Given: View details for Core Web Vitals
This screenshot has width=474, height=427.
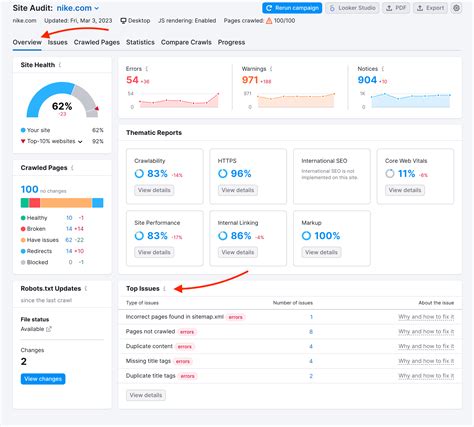Looking at the screenshot, I should (405, 190).
